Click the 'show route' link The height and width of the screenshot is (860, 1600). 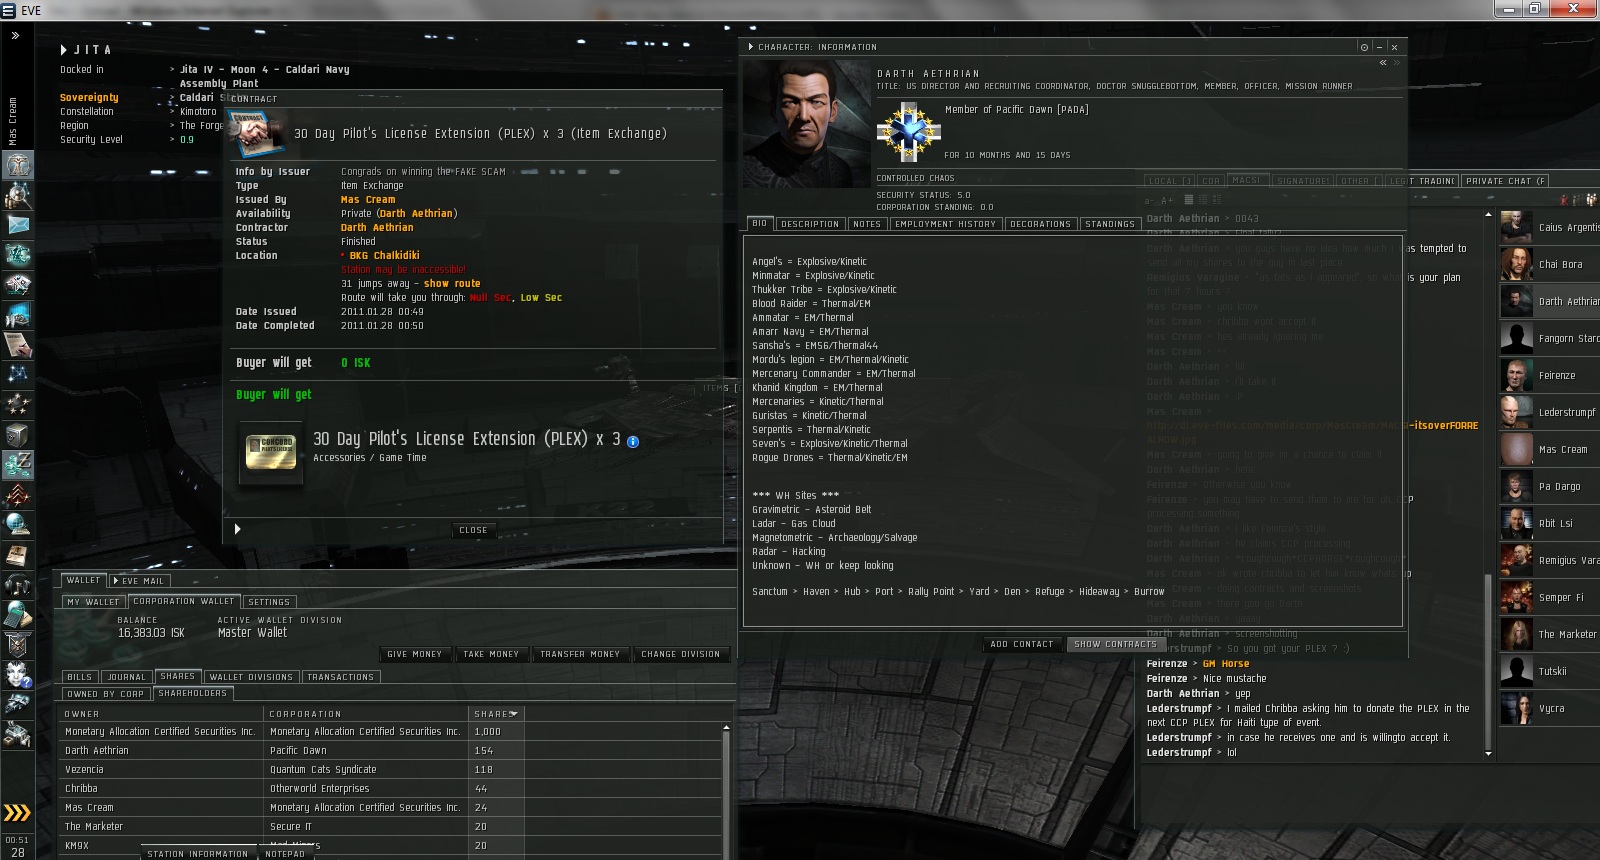click(x=452, y=284)
